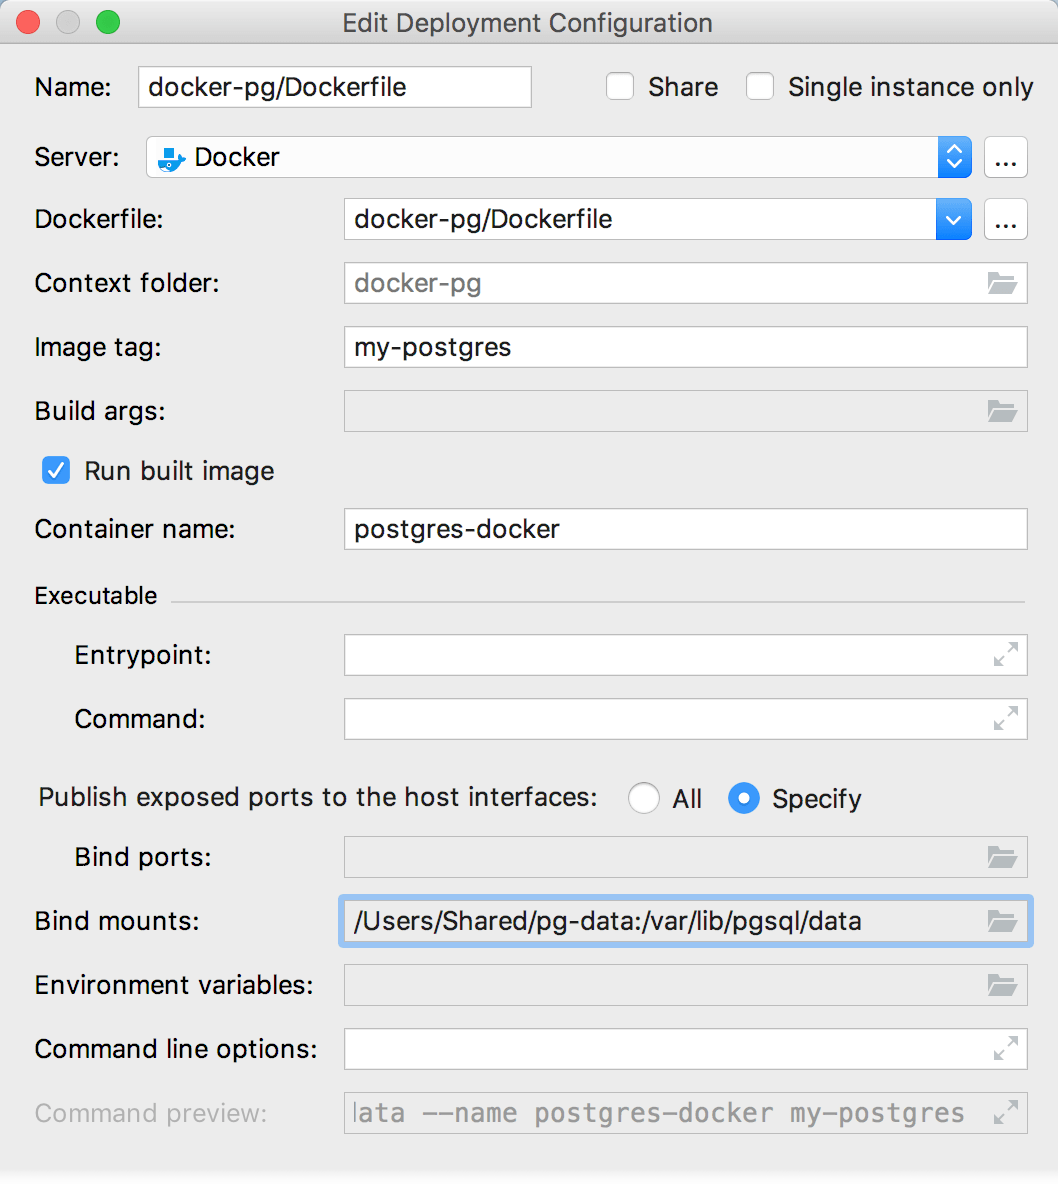
Task: Expand the Command field editor
Action: pos(1006,718)
